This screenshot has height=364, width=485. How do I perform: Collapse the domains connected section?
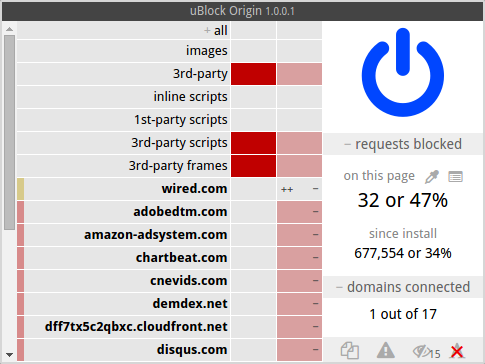click(403, 287)
